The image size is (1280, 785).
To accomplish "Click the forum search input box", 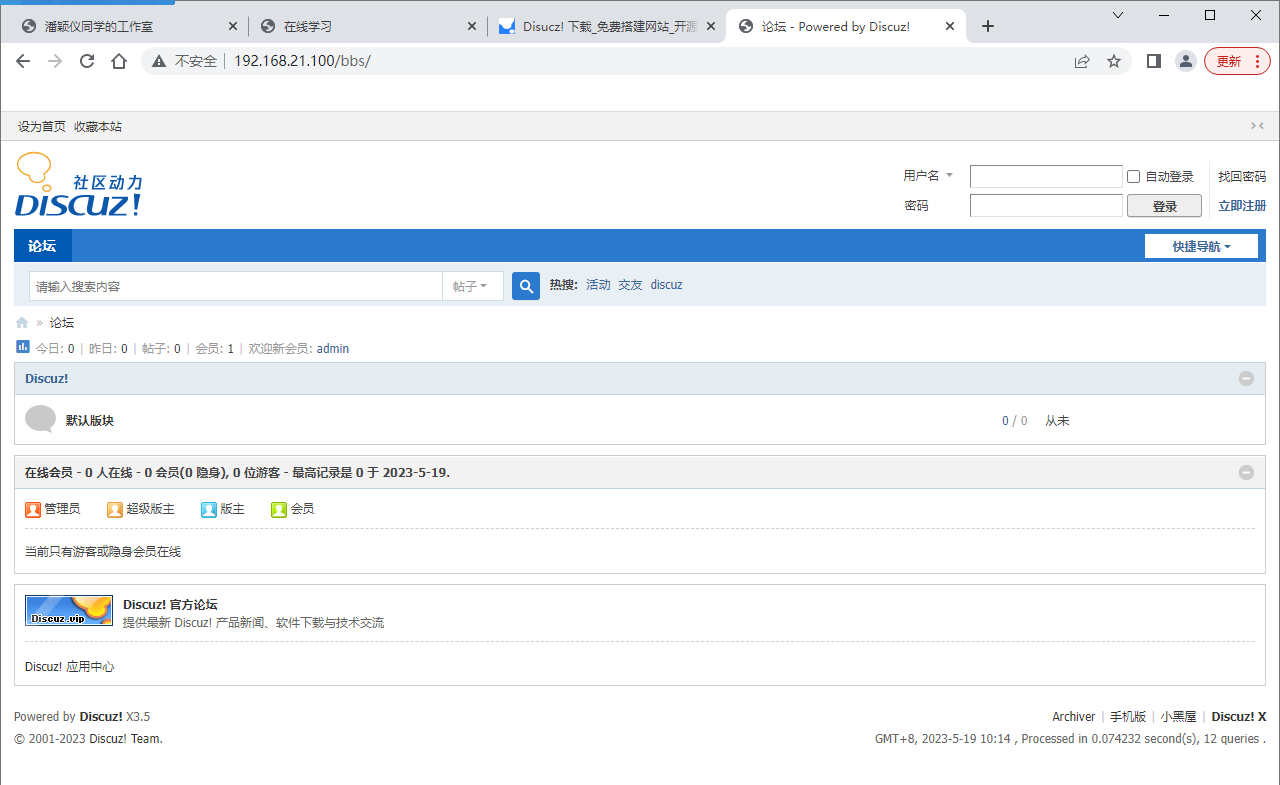I will [x=236, y=286].
